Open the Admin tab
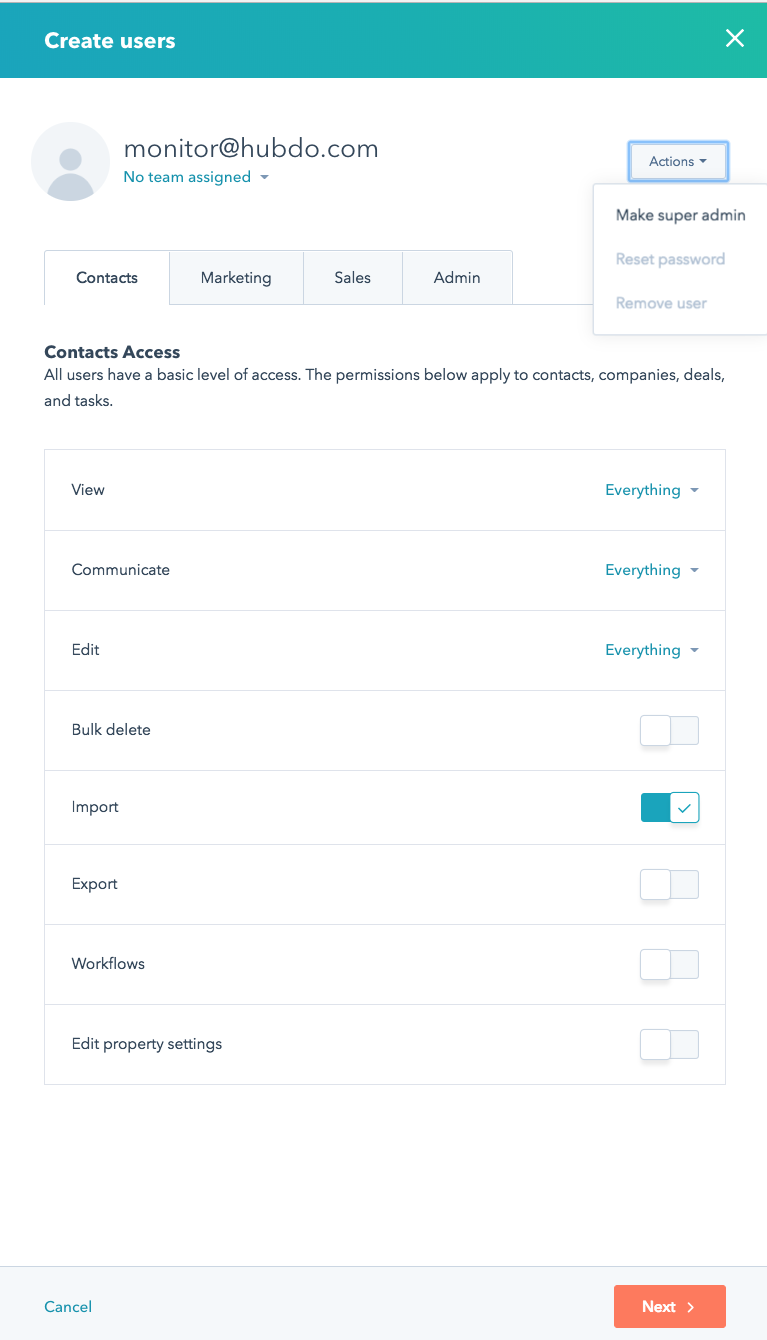The image size is (767, 1340). 457,278
